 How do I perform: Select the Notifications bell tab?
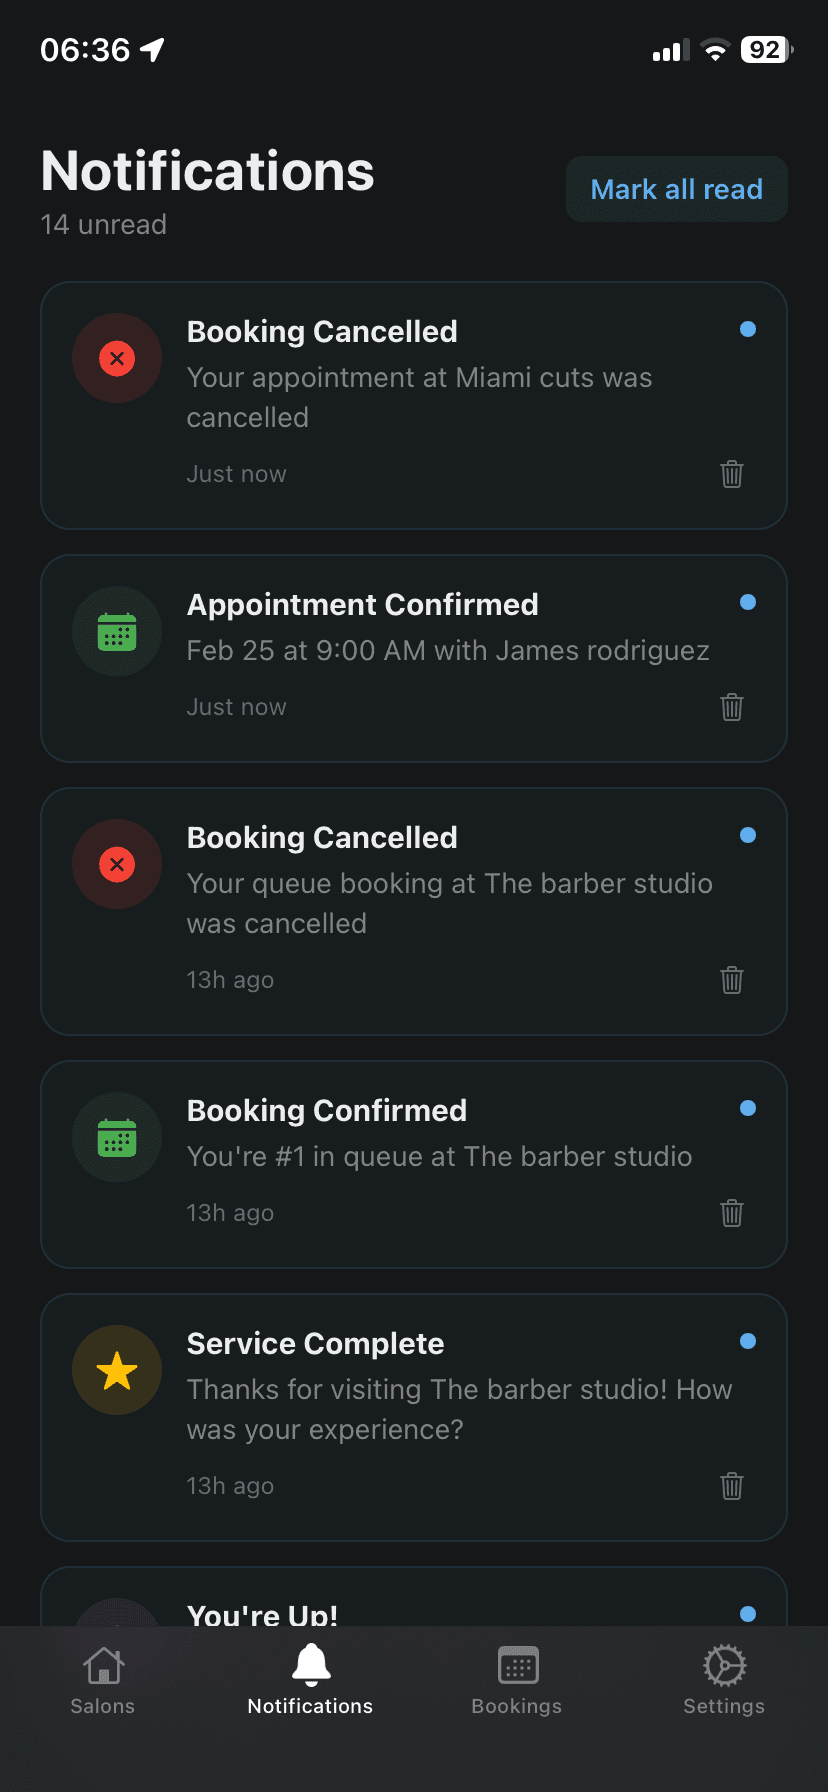pyautogui.click(x=310, y=1680)
